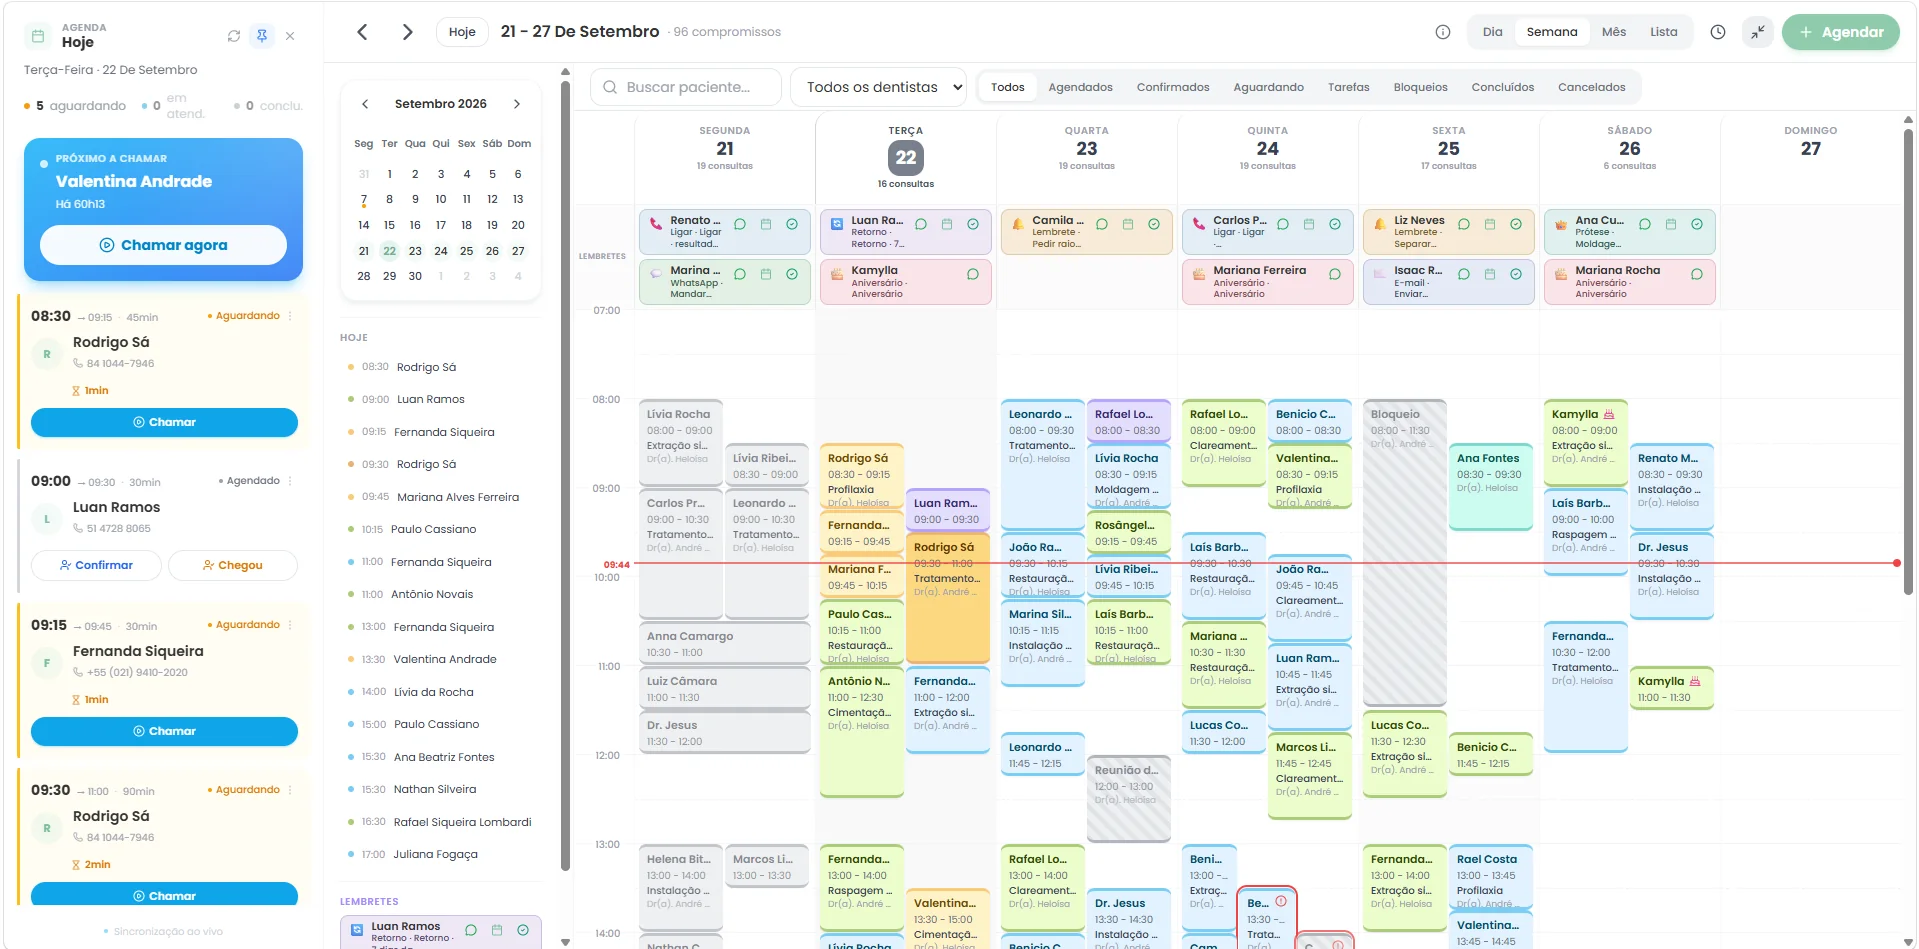Click the Agendar button
This screenshot has width=1919, height=949.
click(x=1841, y=32)
